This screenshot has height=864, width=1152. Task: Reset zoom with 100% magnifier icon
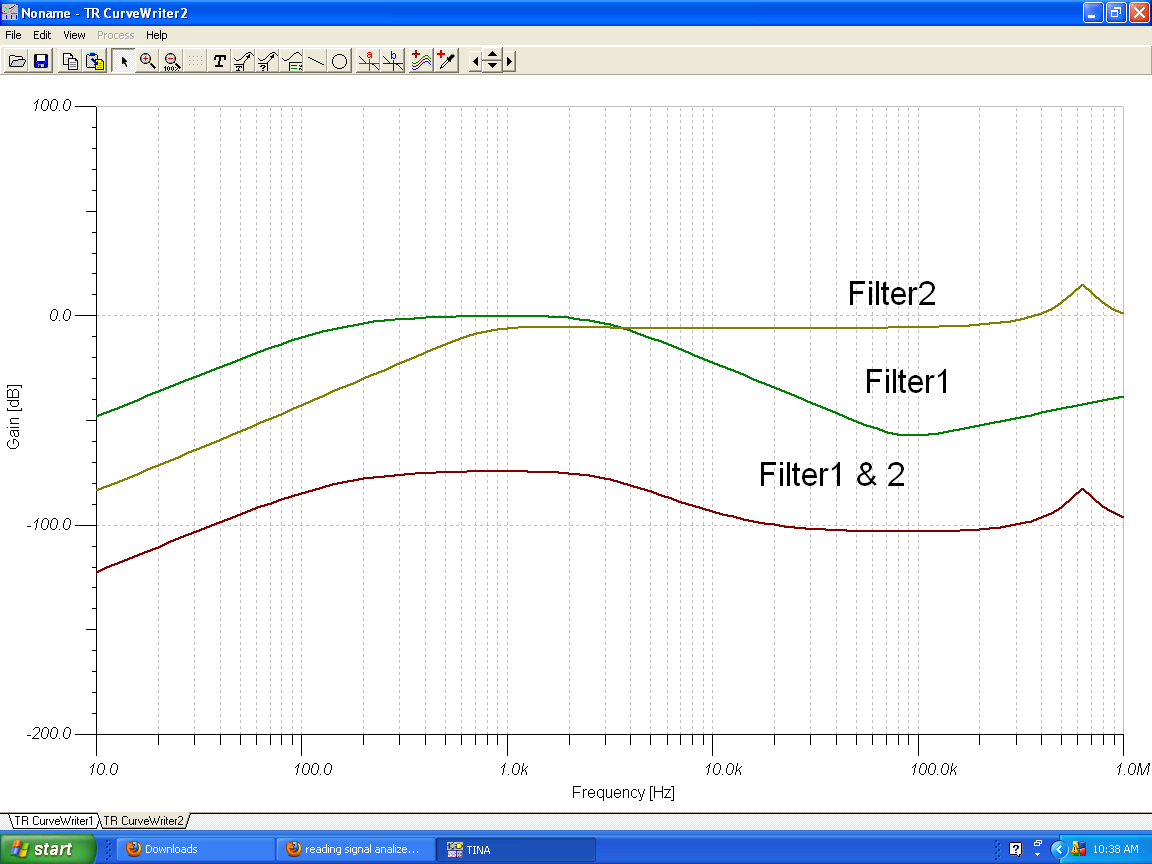coord(171,61)
